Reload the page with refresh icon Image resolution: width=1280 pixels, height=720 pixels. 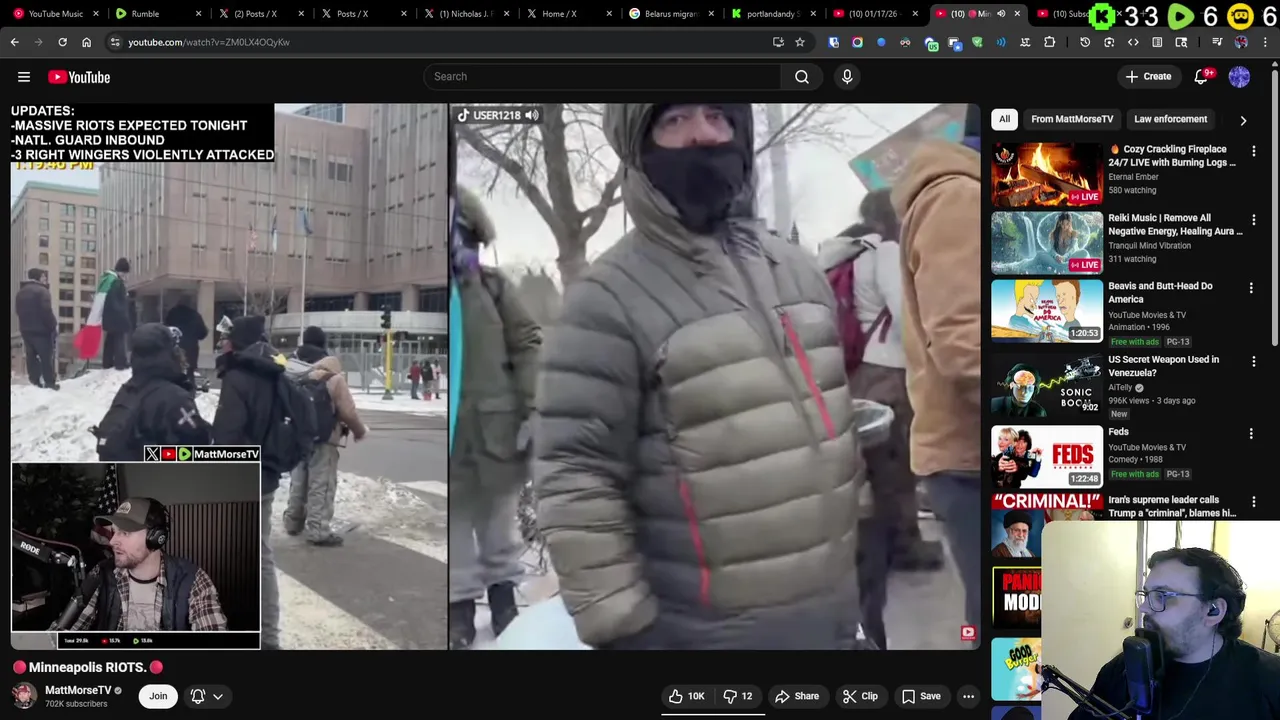point(62,42)
